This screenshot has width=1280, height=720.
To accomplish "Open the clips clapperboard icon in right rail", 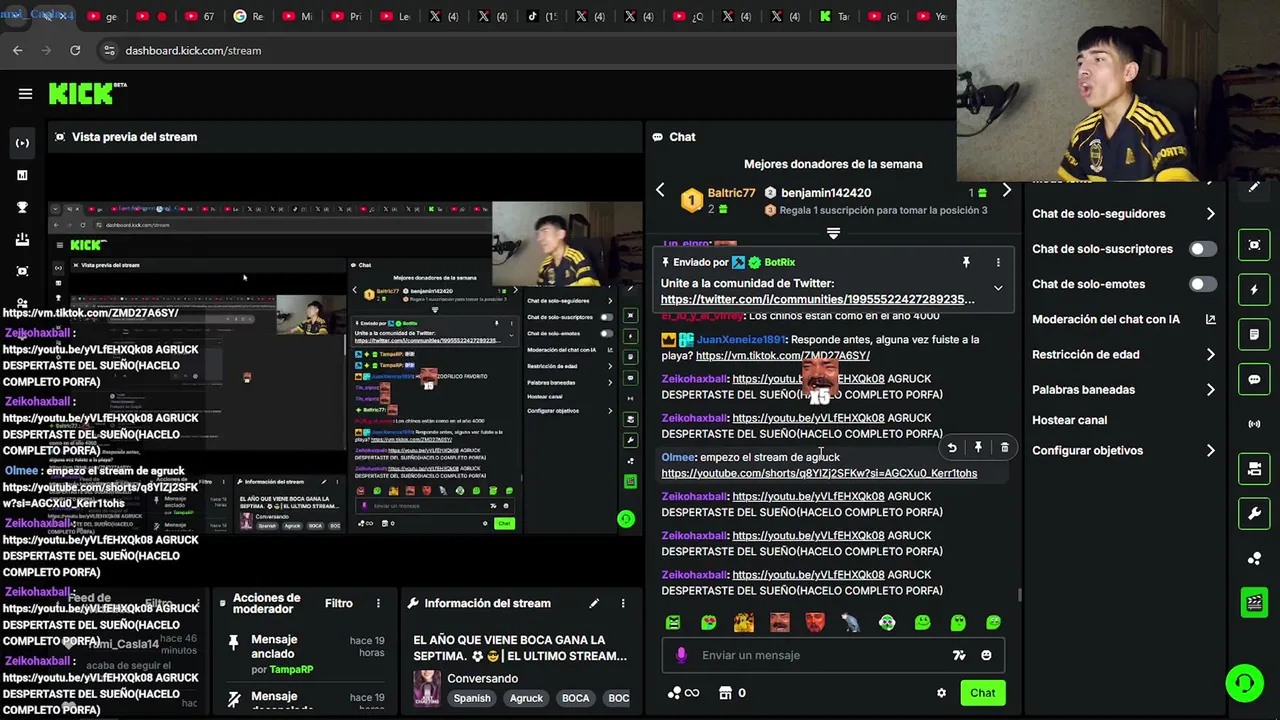I will tap(1254, 603).
